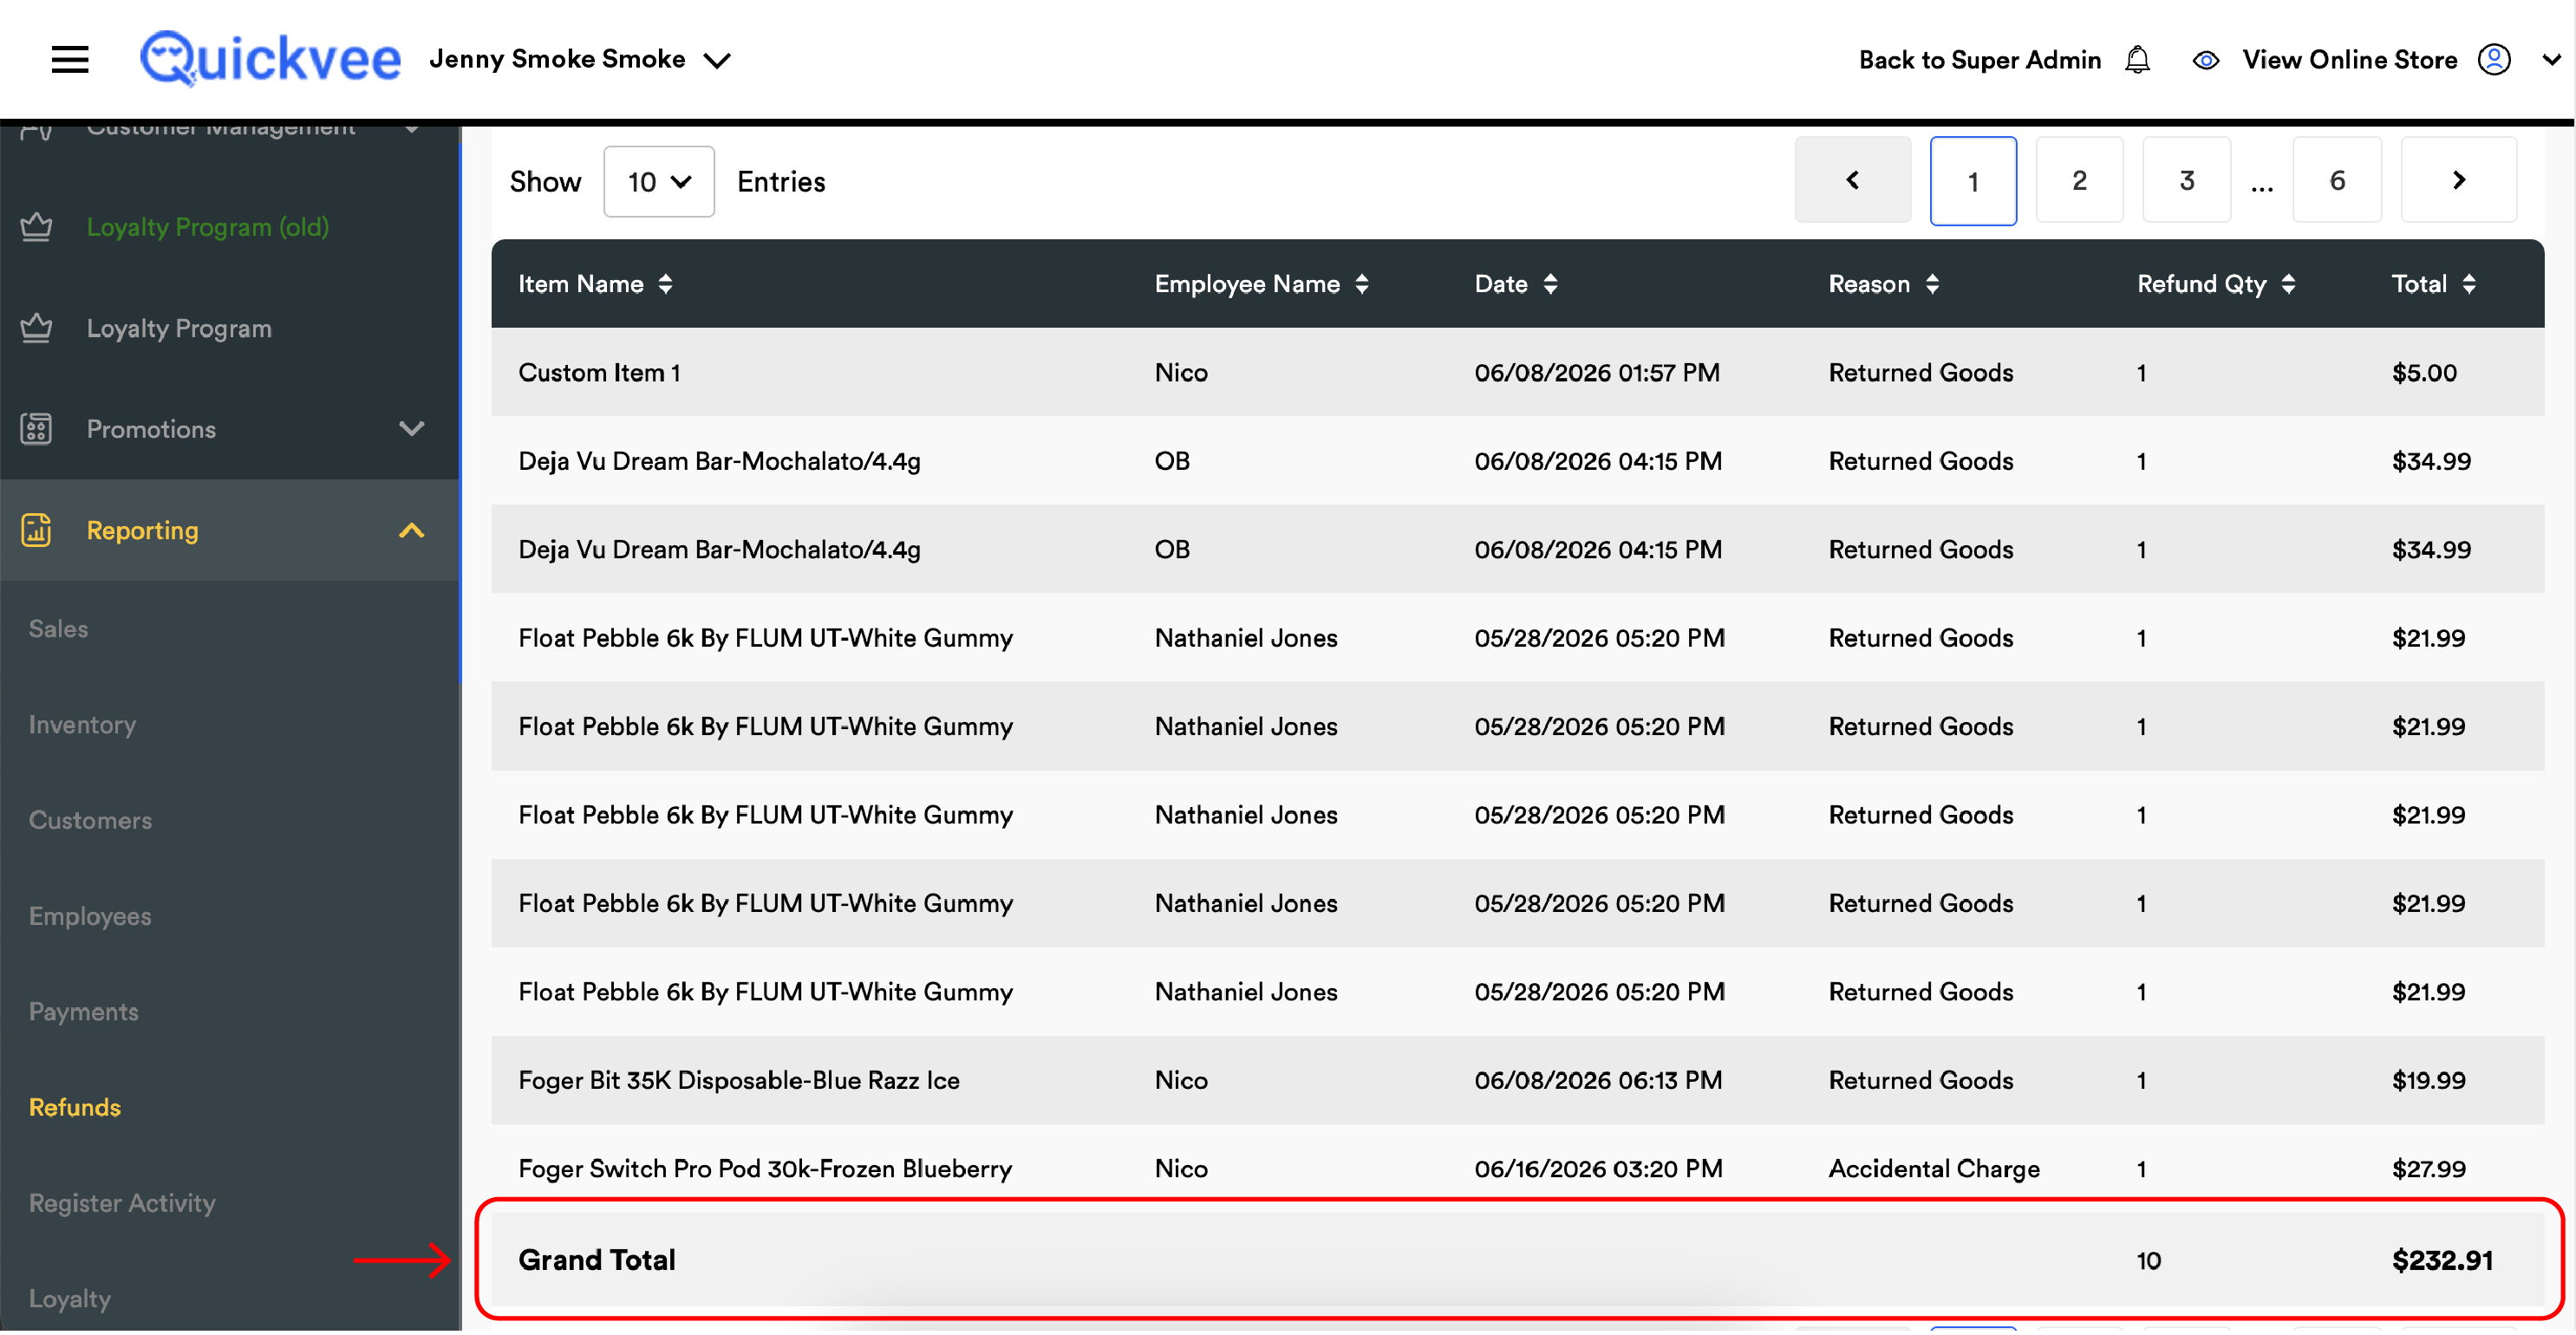Open Employees report submenu
Image resolution: width=2576 pixels, height=1335 pixels.
90,916
